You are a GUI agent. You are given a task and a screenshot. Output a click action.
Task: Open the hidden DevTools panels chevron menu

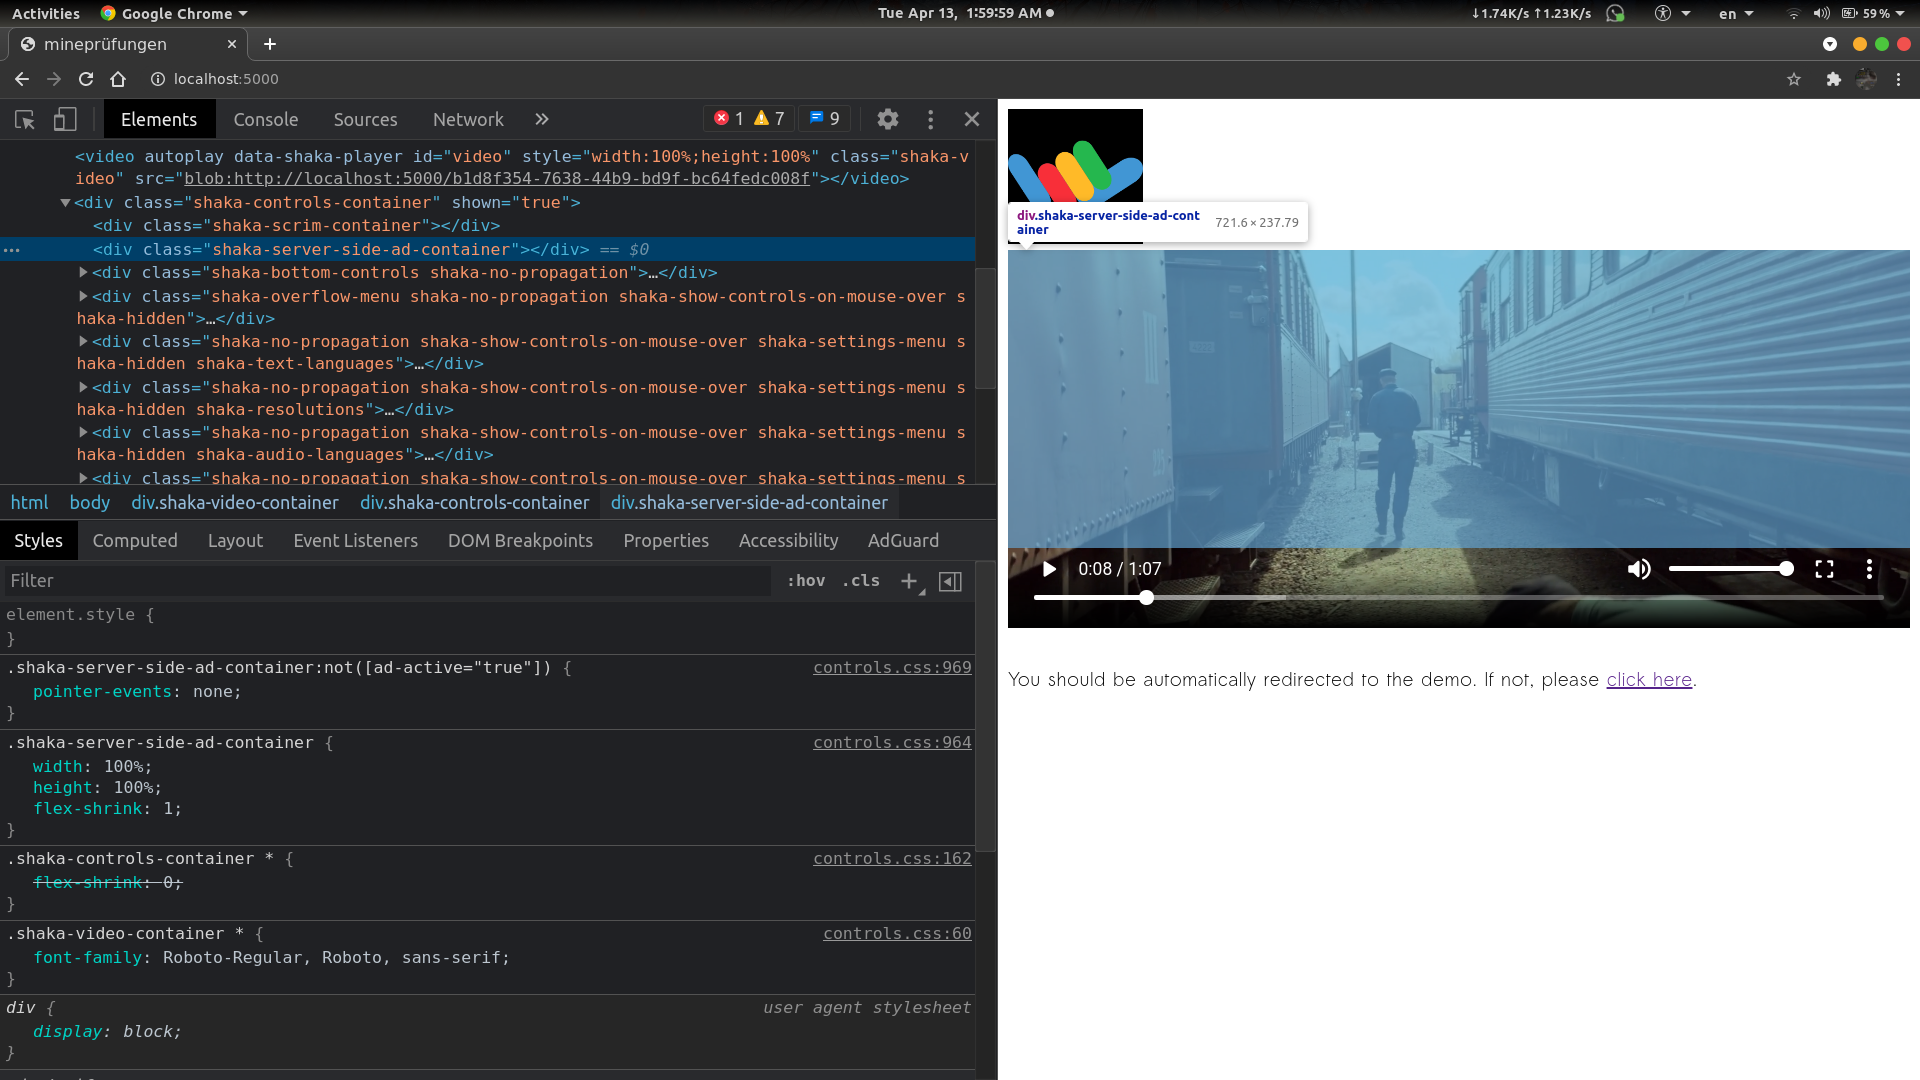pyautogui.click(x=541, y=119)
